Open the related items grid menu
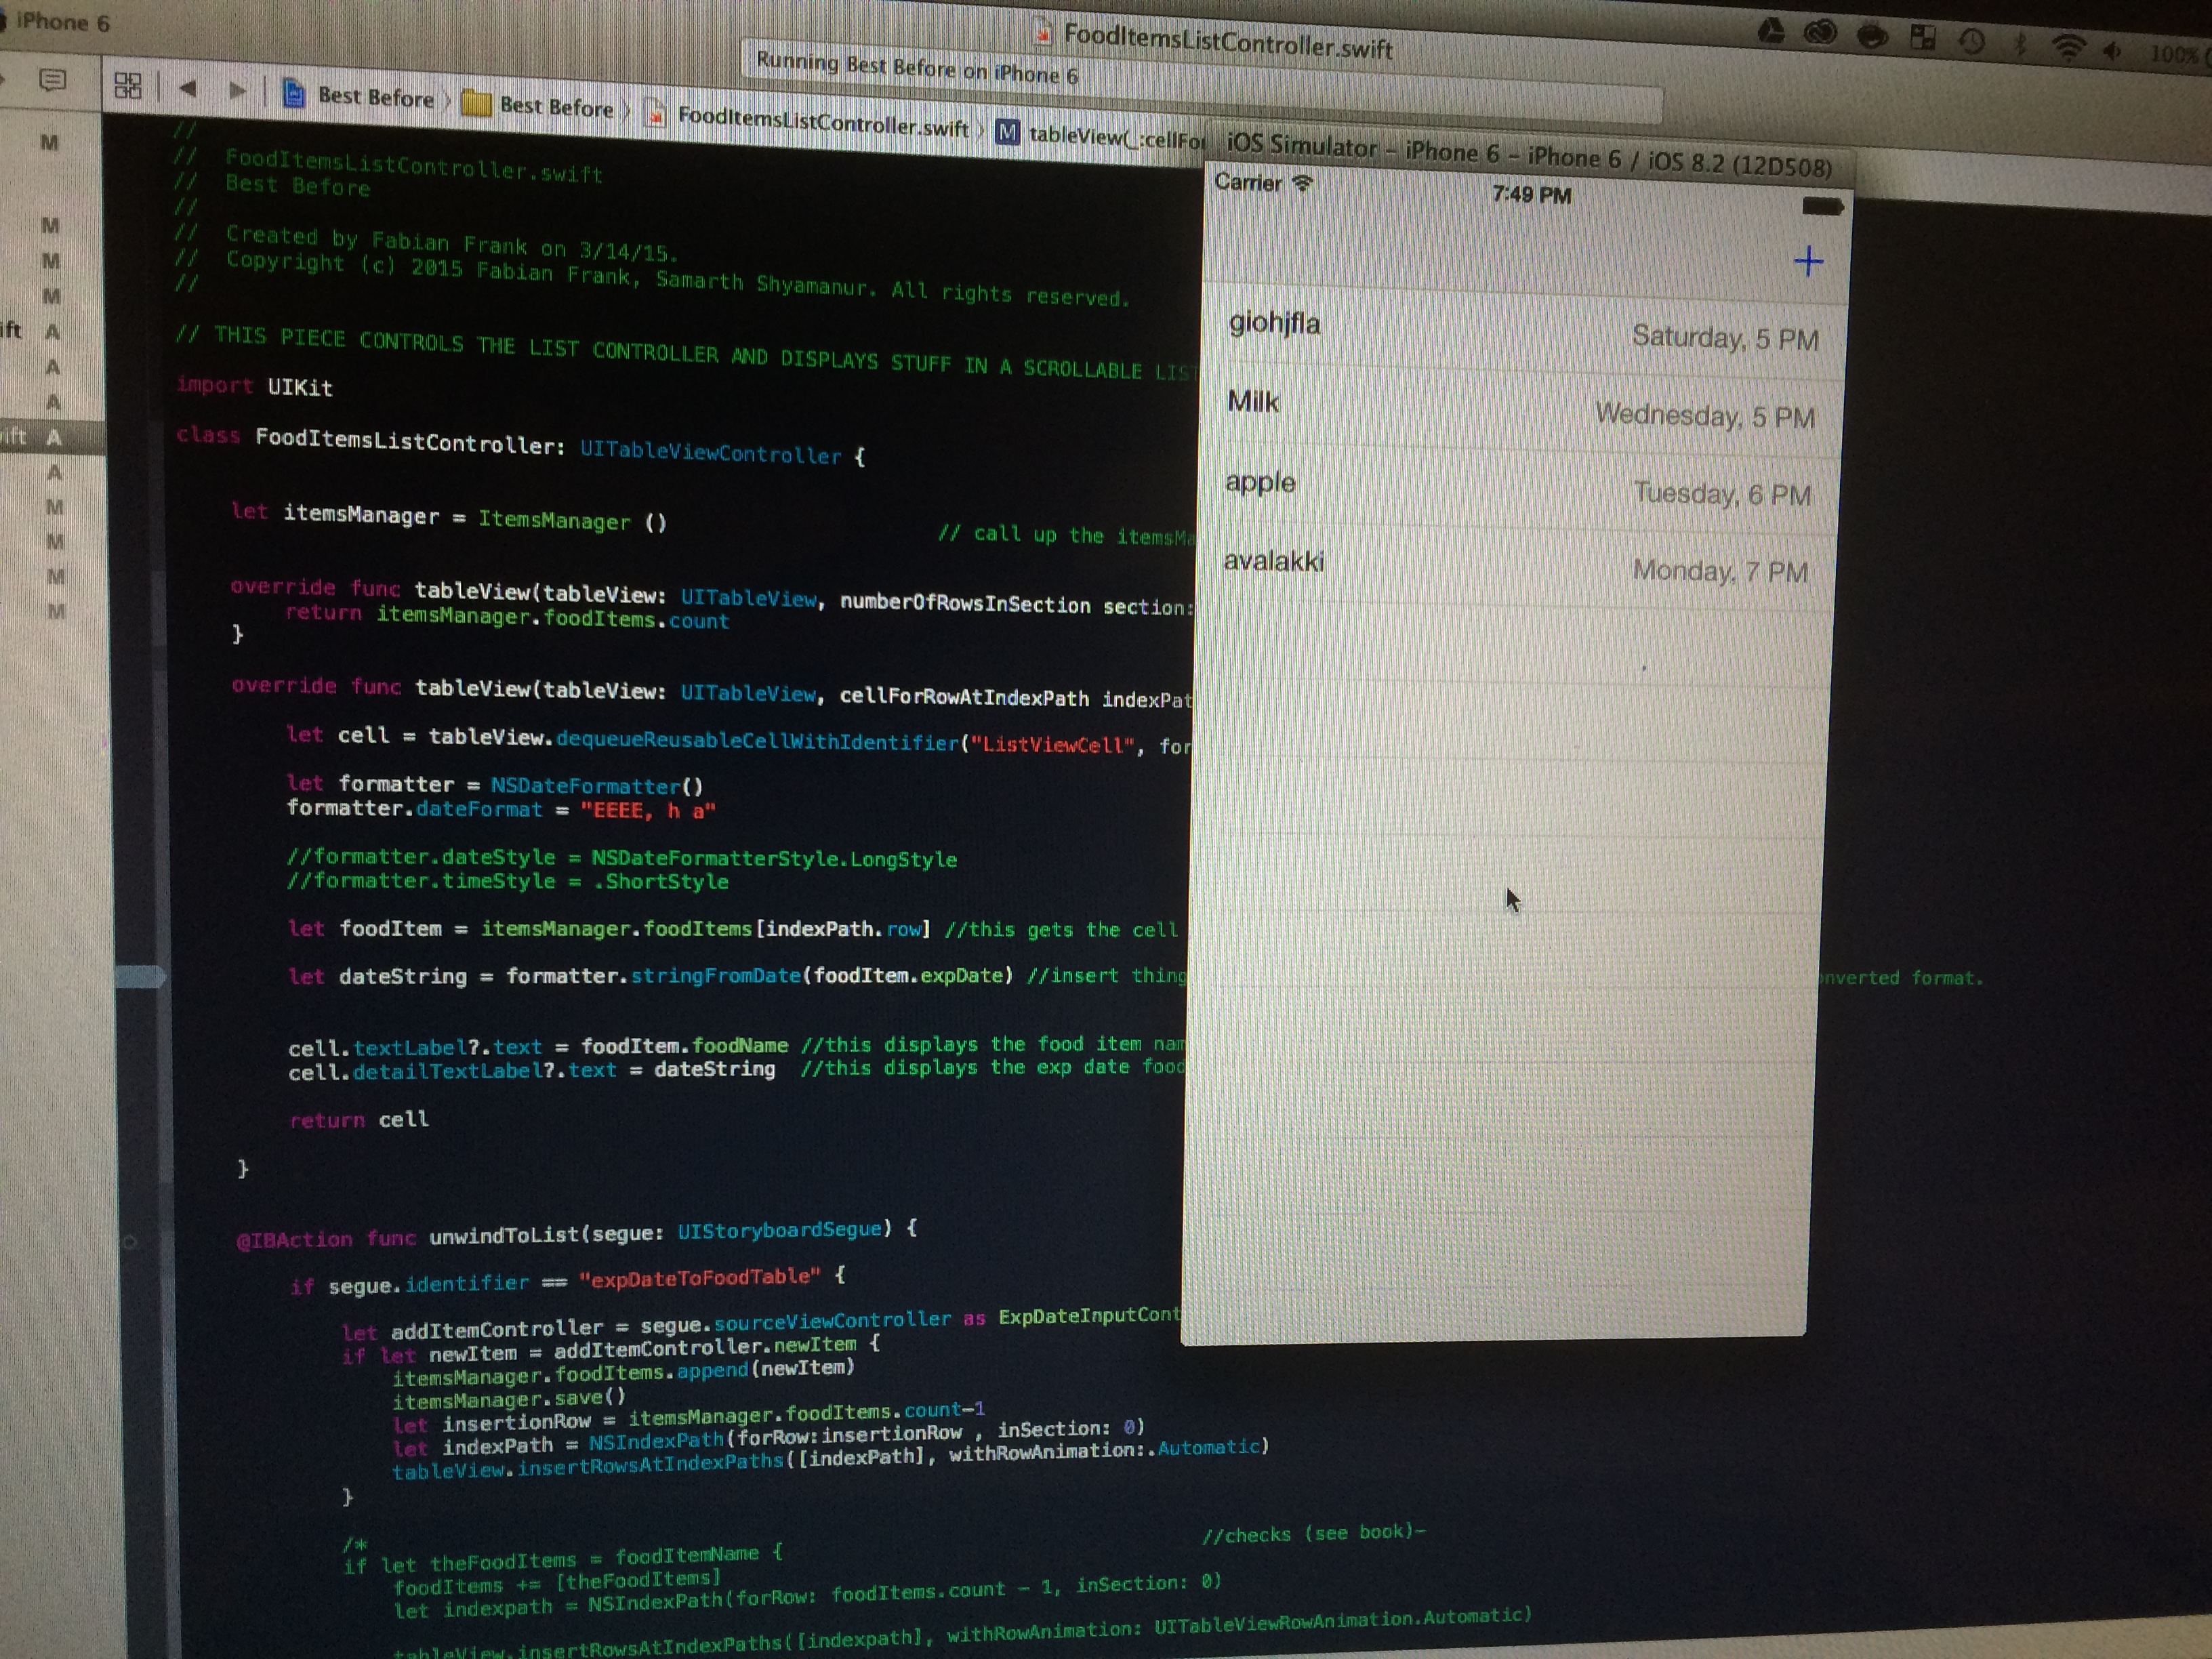The width and height of the screenshot is (2212, 1659). pos(128,85)
